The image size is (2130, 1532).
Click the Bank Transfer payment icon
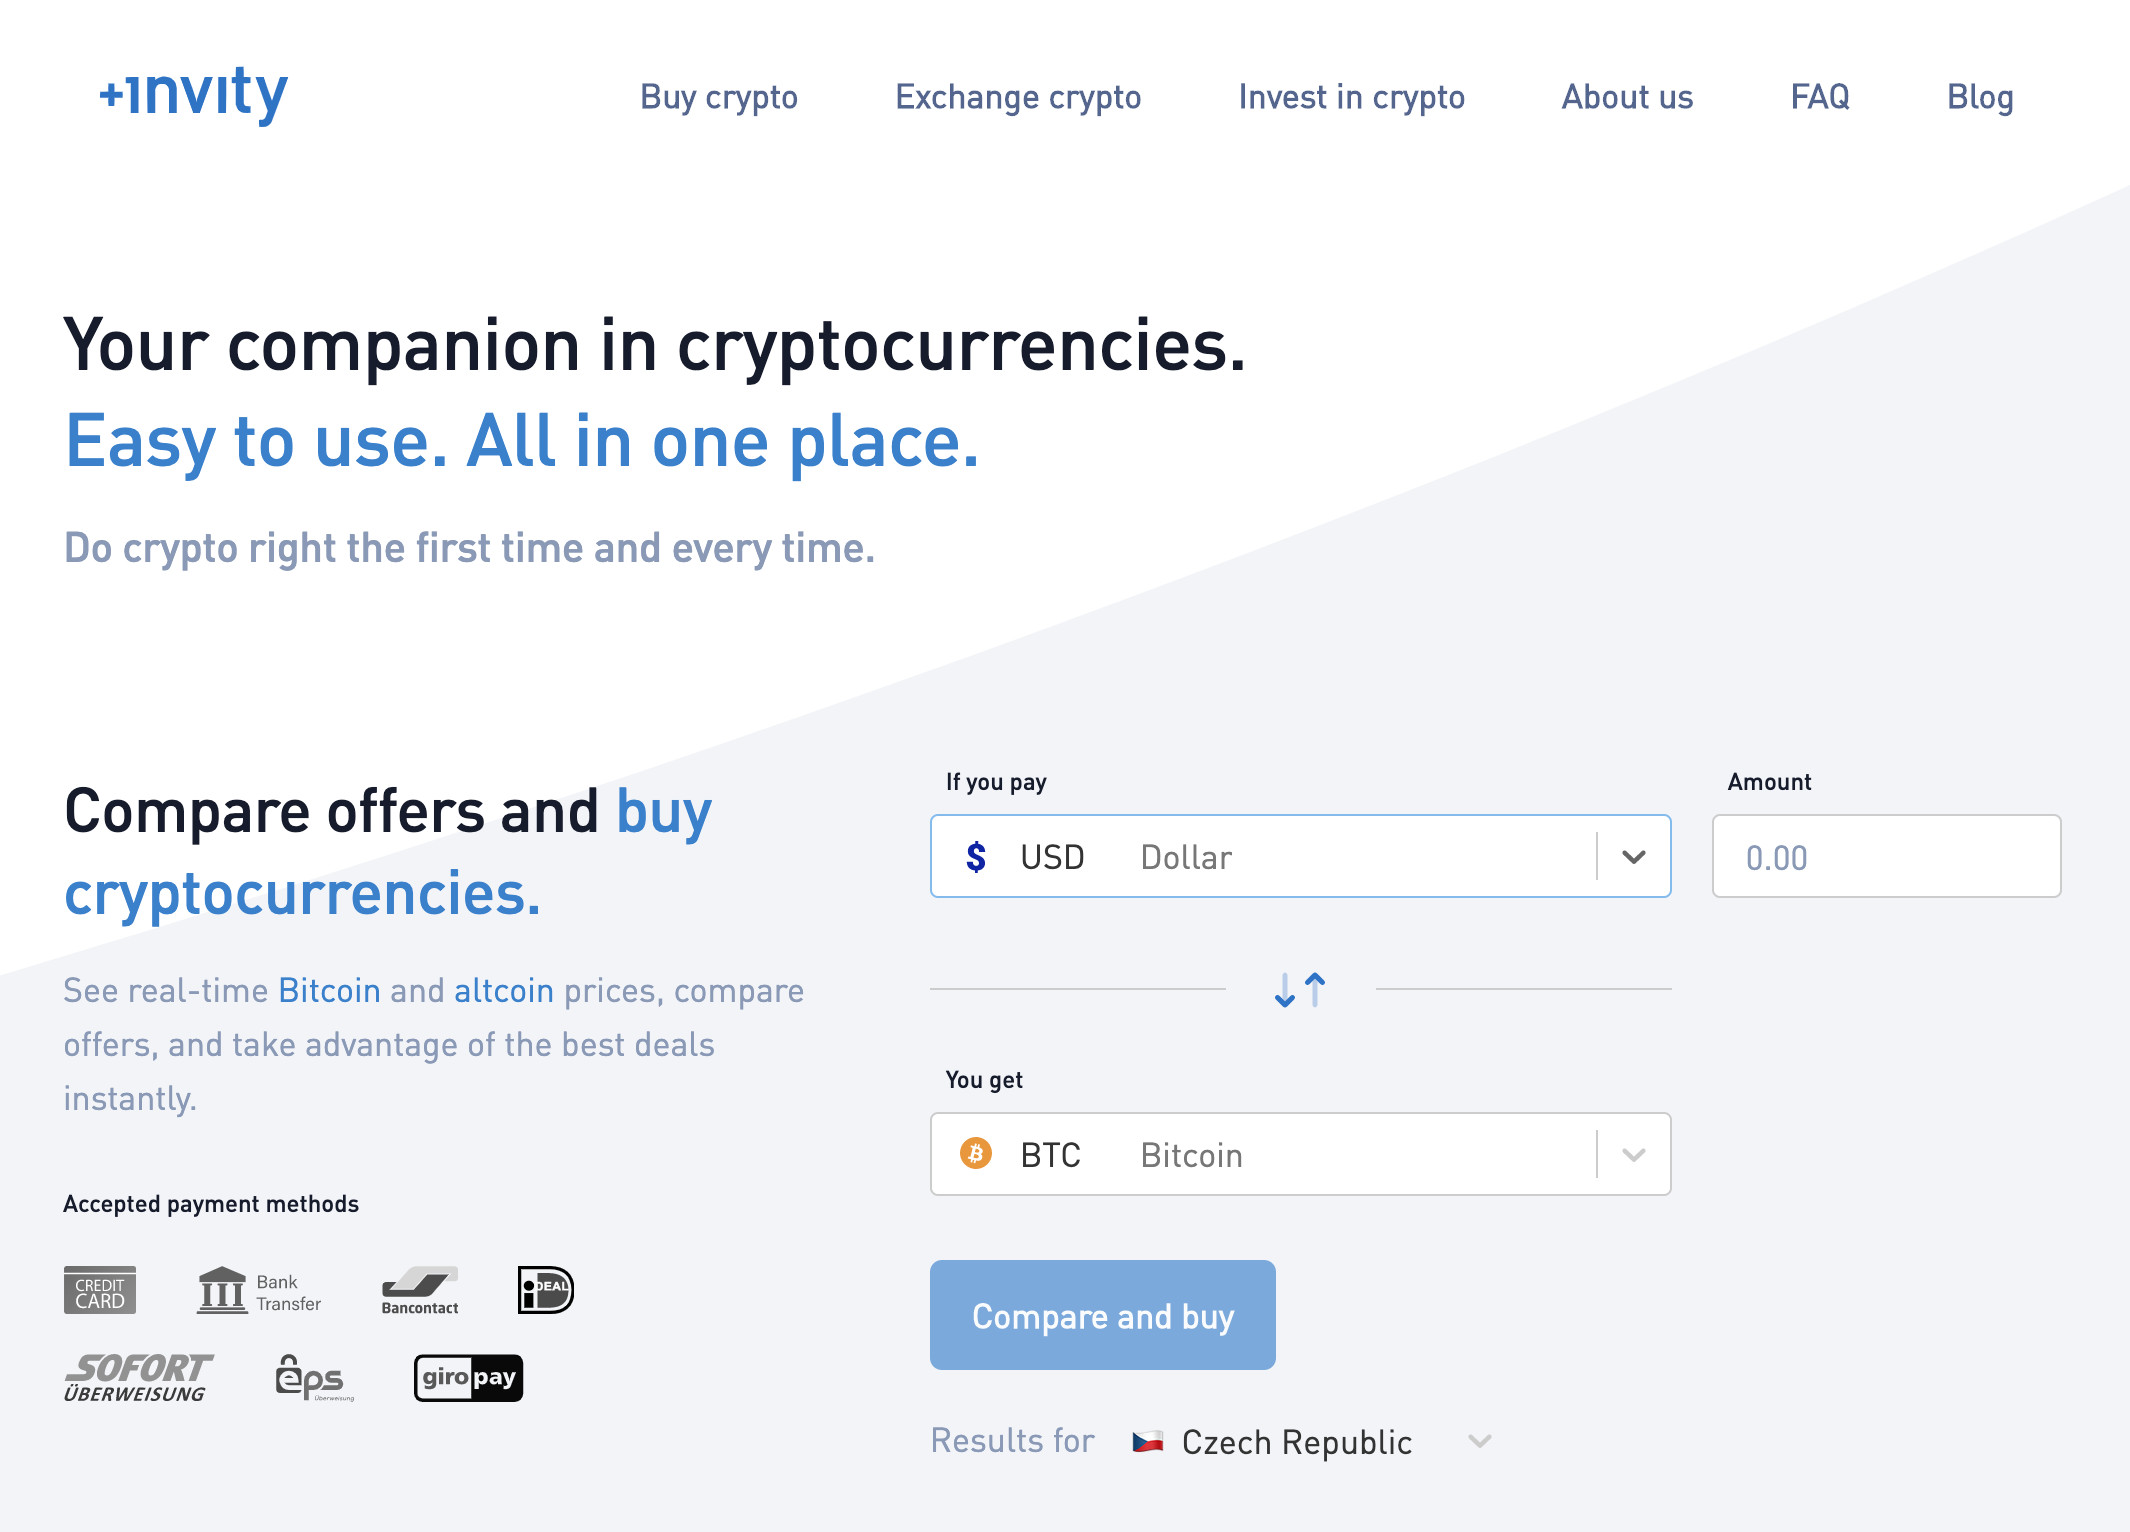tap(259, 1291)
